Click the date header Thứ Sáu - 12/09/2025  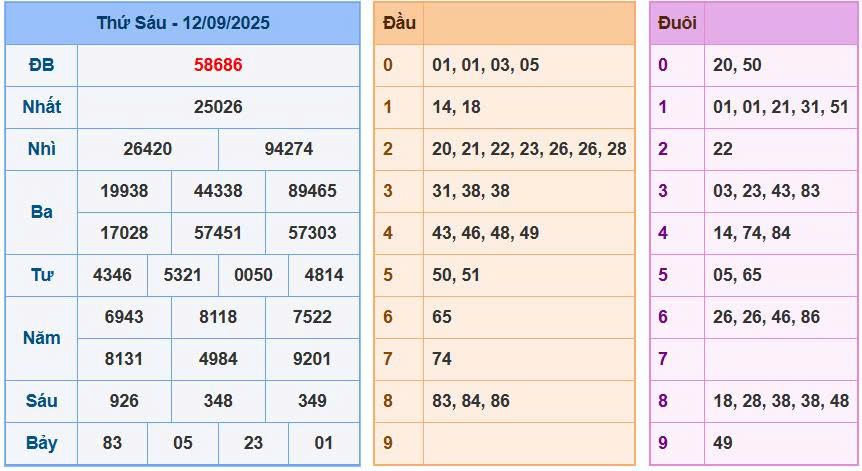(183, 23)
